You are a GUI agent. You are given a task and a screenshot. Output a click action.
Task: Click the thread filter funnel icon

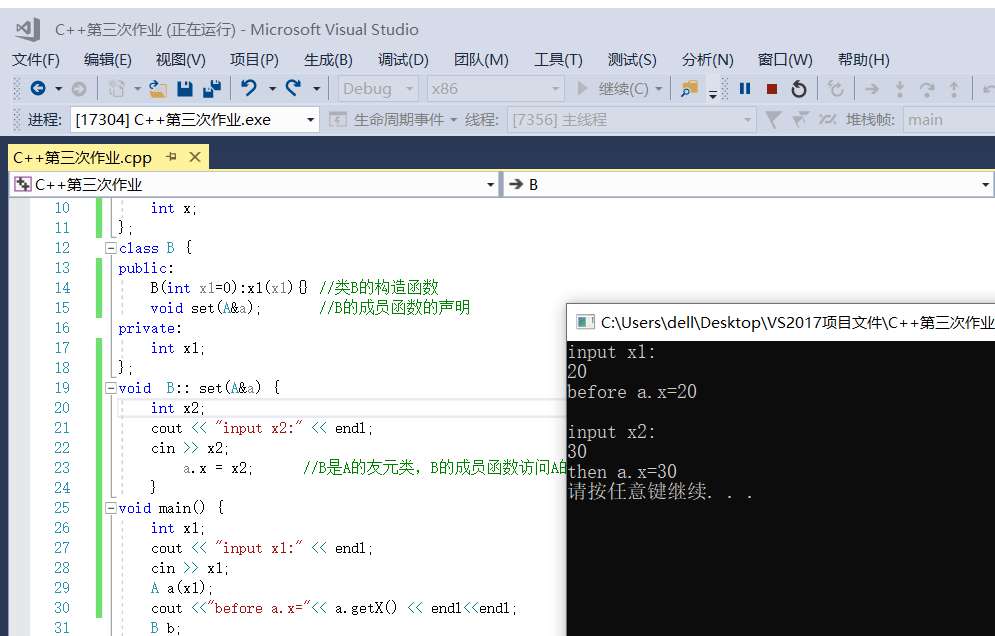tap(772, 119)
